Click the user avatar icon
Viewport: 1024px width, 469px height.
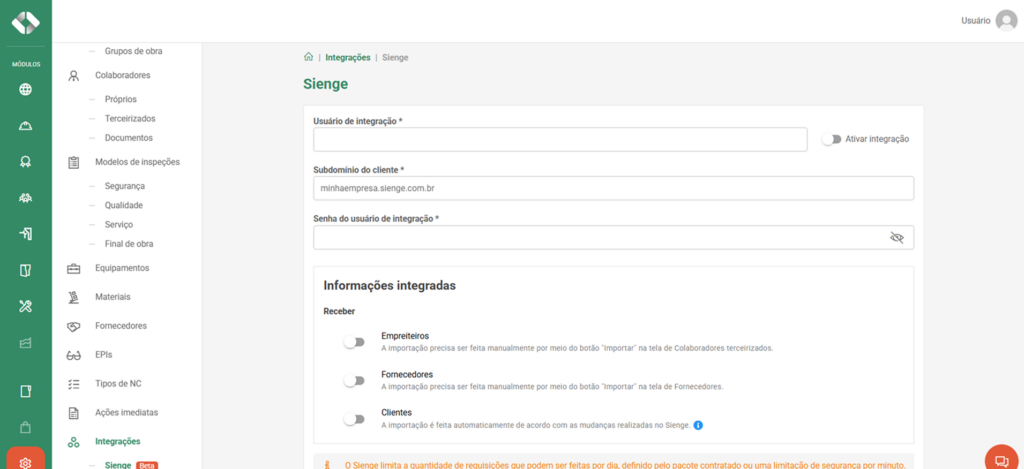pyautogui.click(x=1006, y=21)
